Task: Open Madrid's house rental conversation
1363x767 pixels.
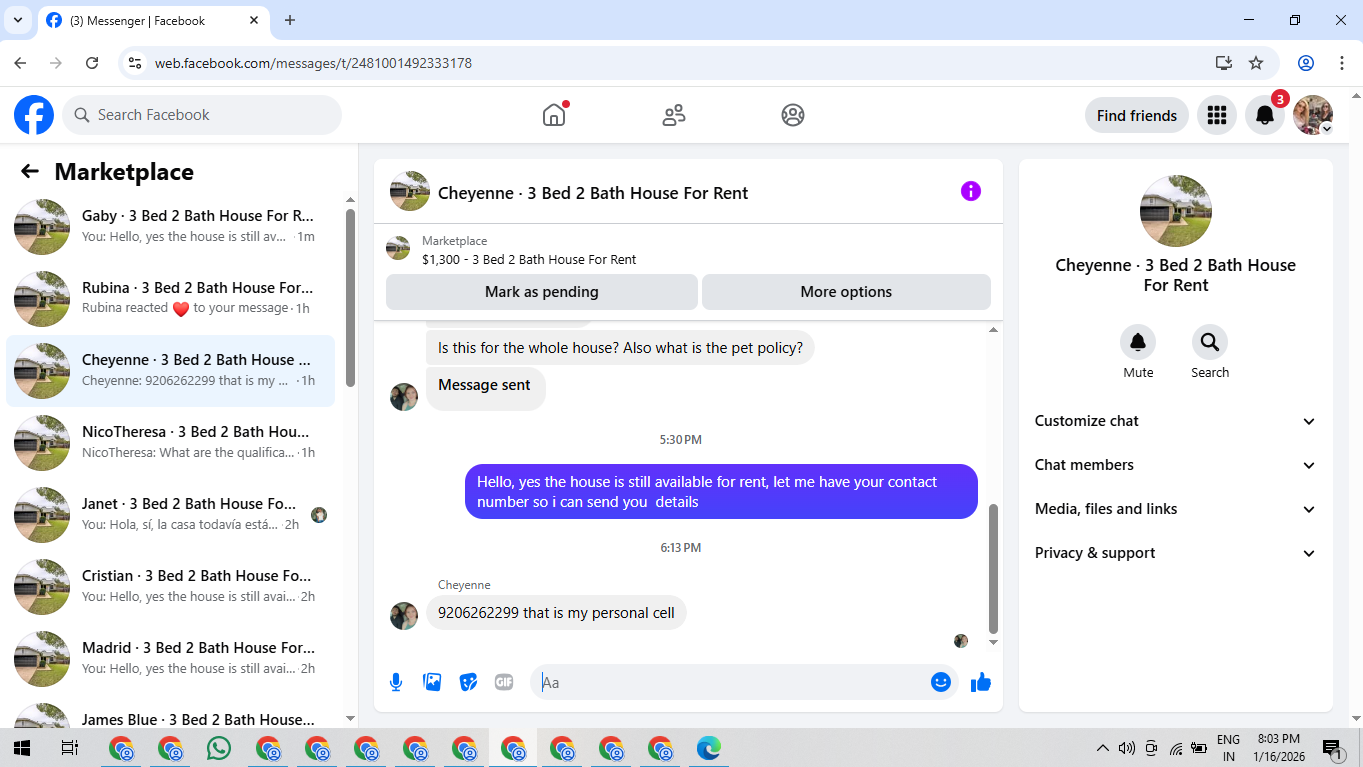Action: 170,659
